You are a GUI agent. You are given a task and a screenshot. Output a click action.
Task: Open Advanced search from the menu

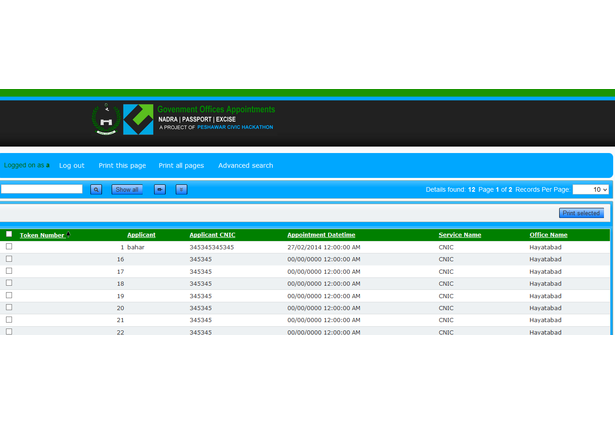pyautogui.click(x=246, y=166)
